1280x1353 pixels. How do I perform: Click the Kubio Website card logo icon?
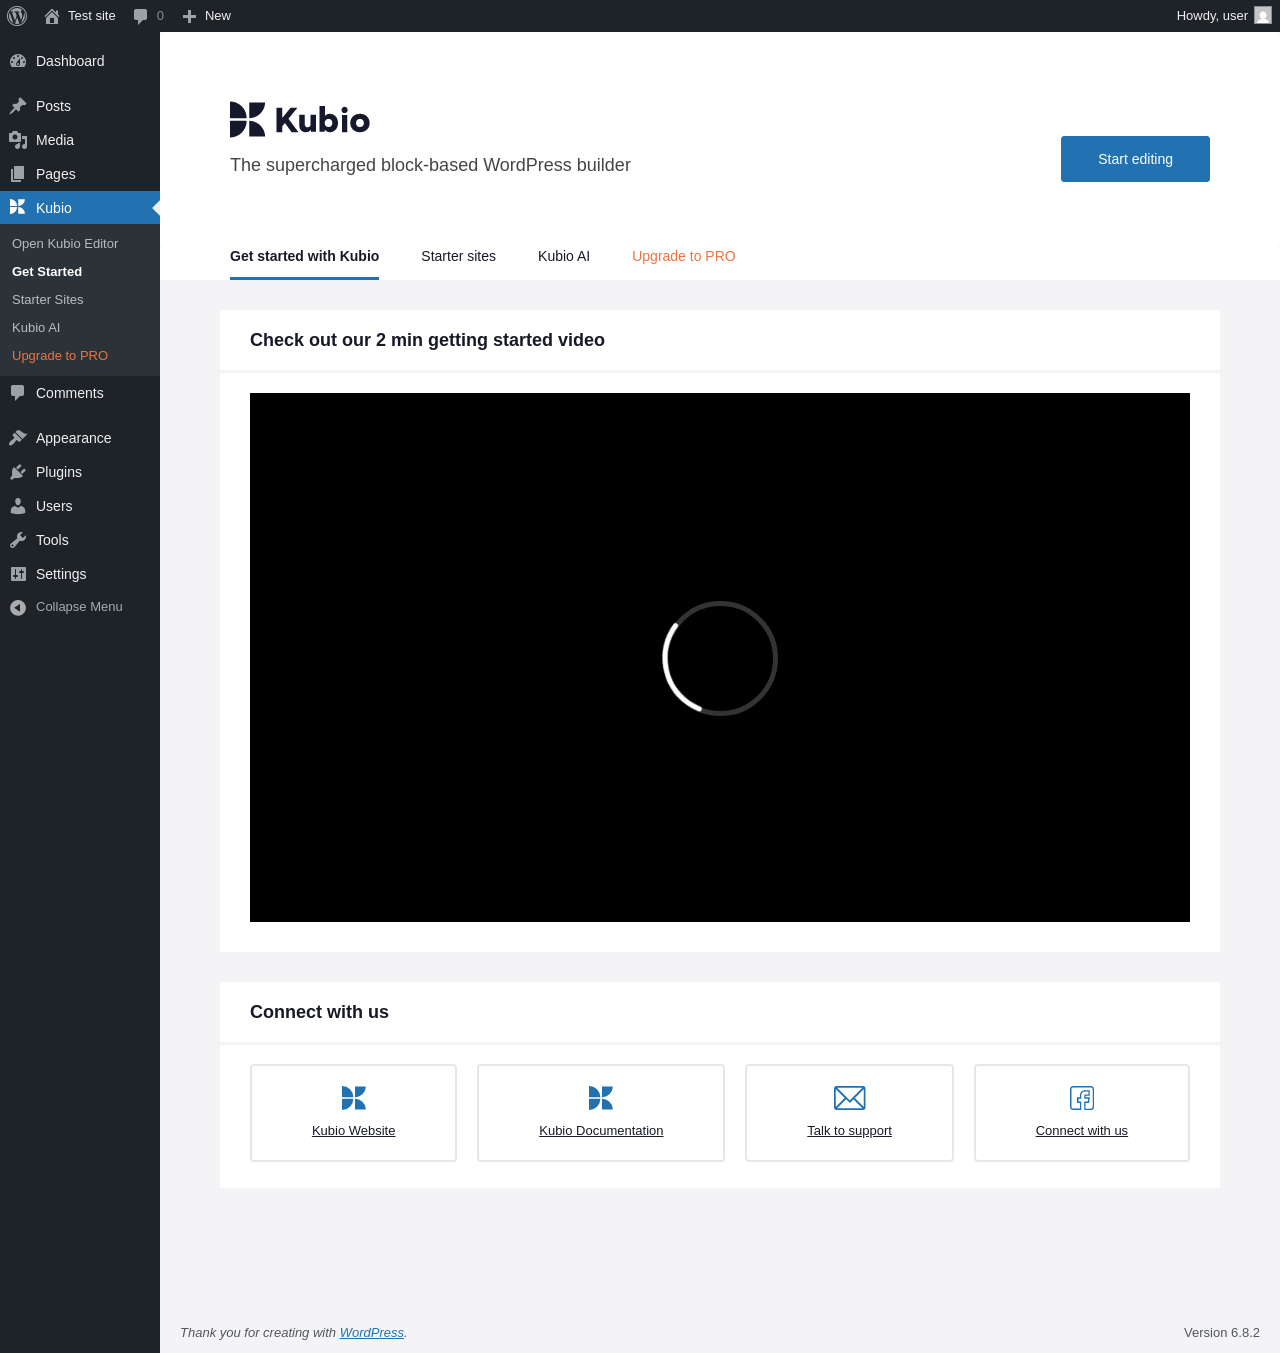[x=354, y=1098]
